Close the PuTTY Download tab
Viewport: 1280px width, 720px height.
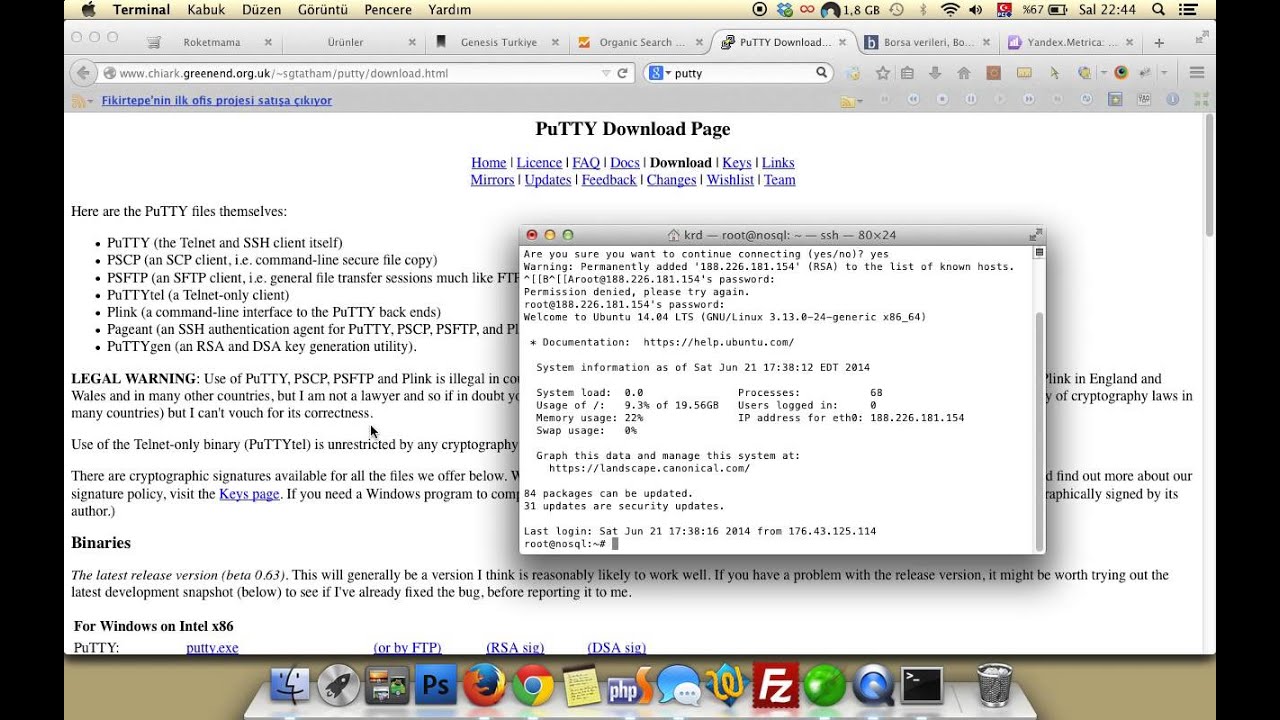(x=843, y=43)
